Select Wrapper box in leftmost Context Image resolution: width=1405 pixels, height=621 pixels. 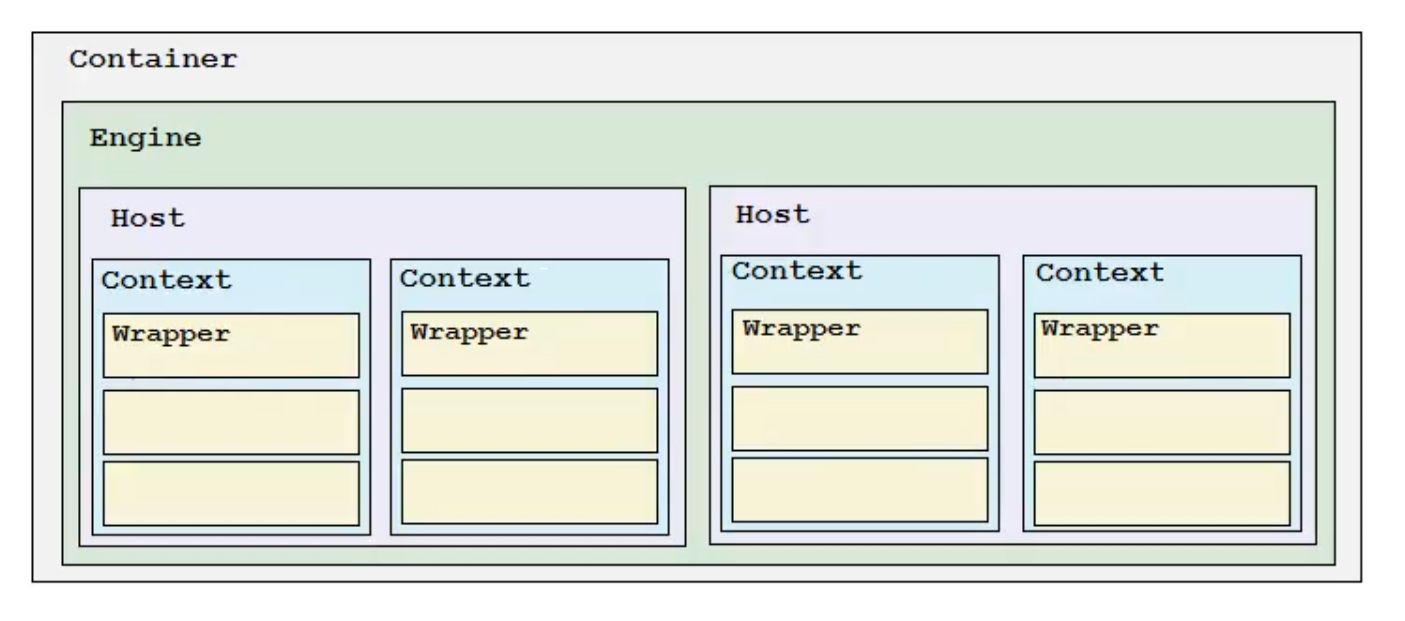tap(231, 346)
